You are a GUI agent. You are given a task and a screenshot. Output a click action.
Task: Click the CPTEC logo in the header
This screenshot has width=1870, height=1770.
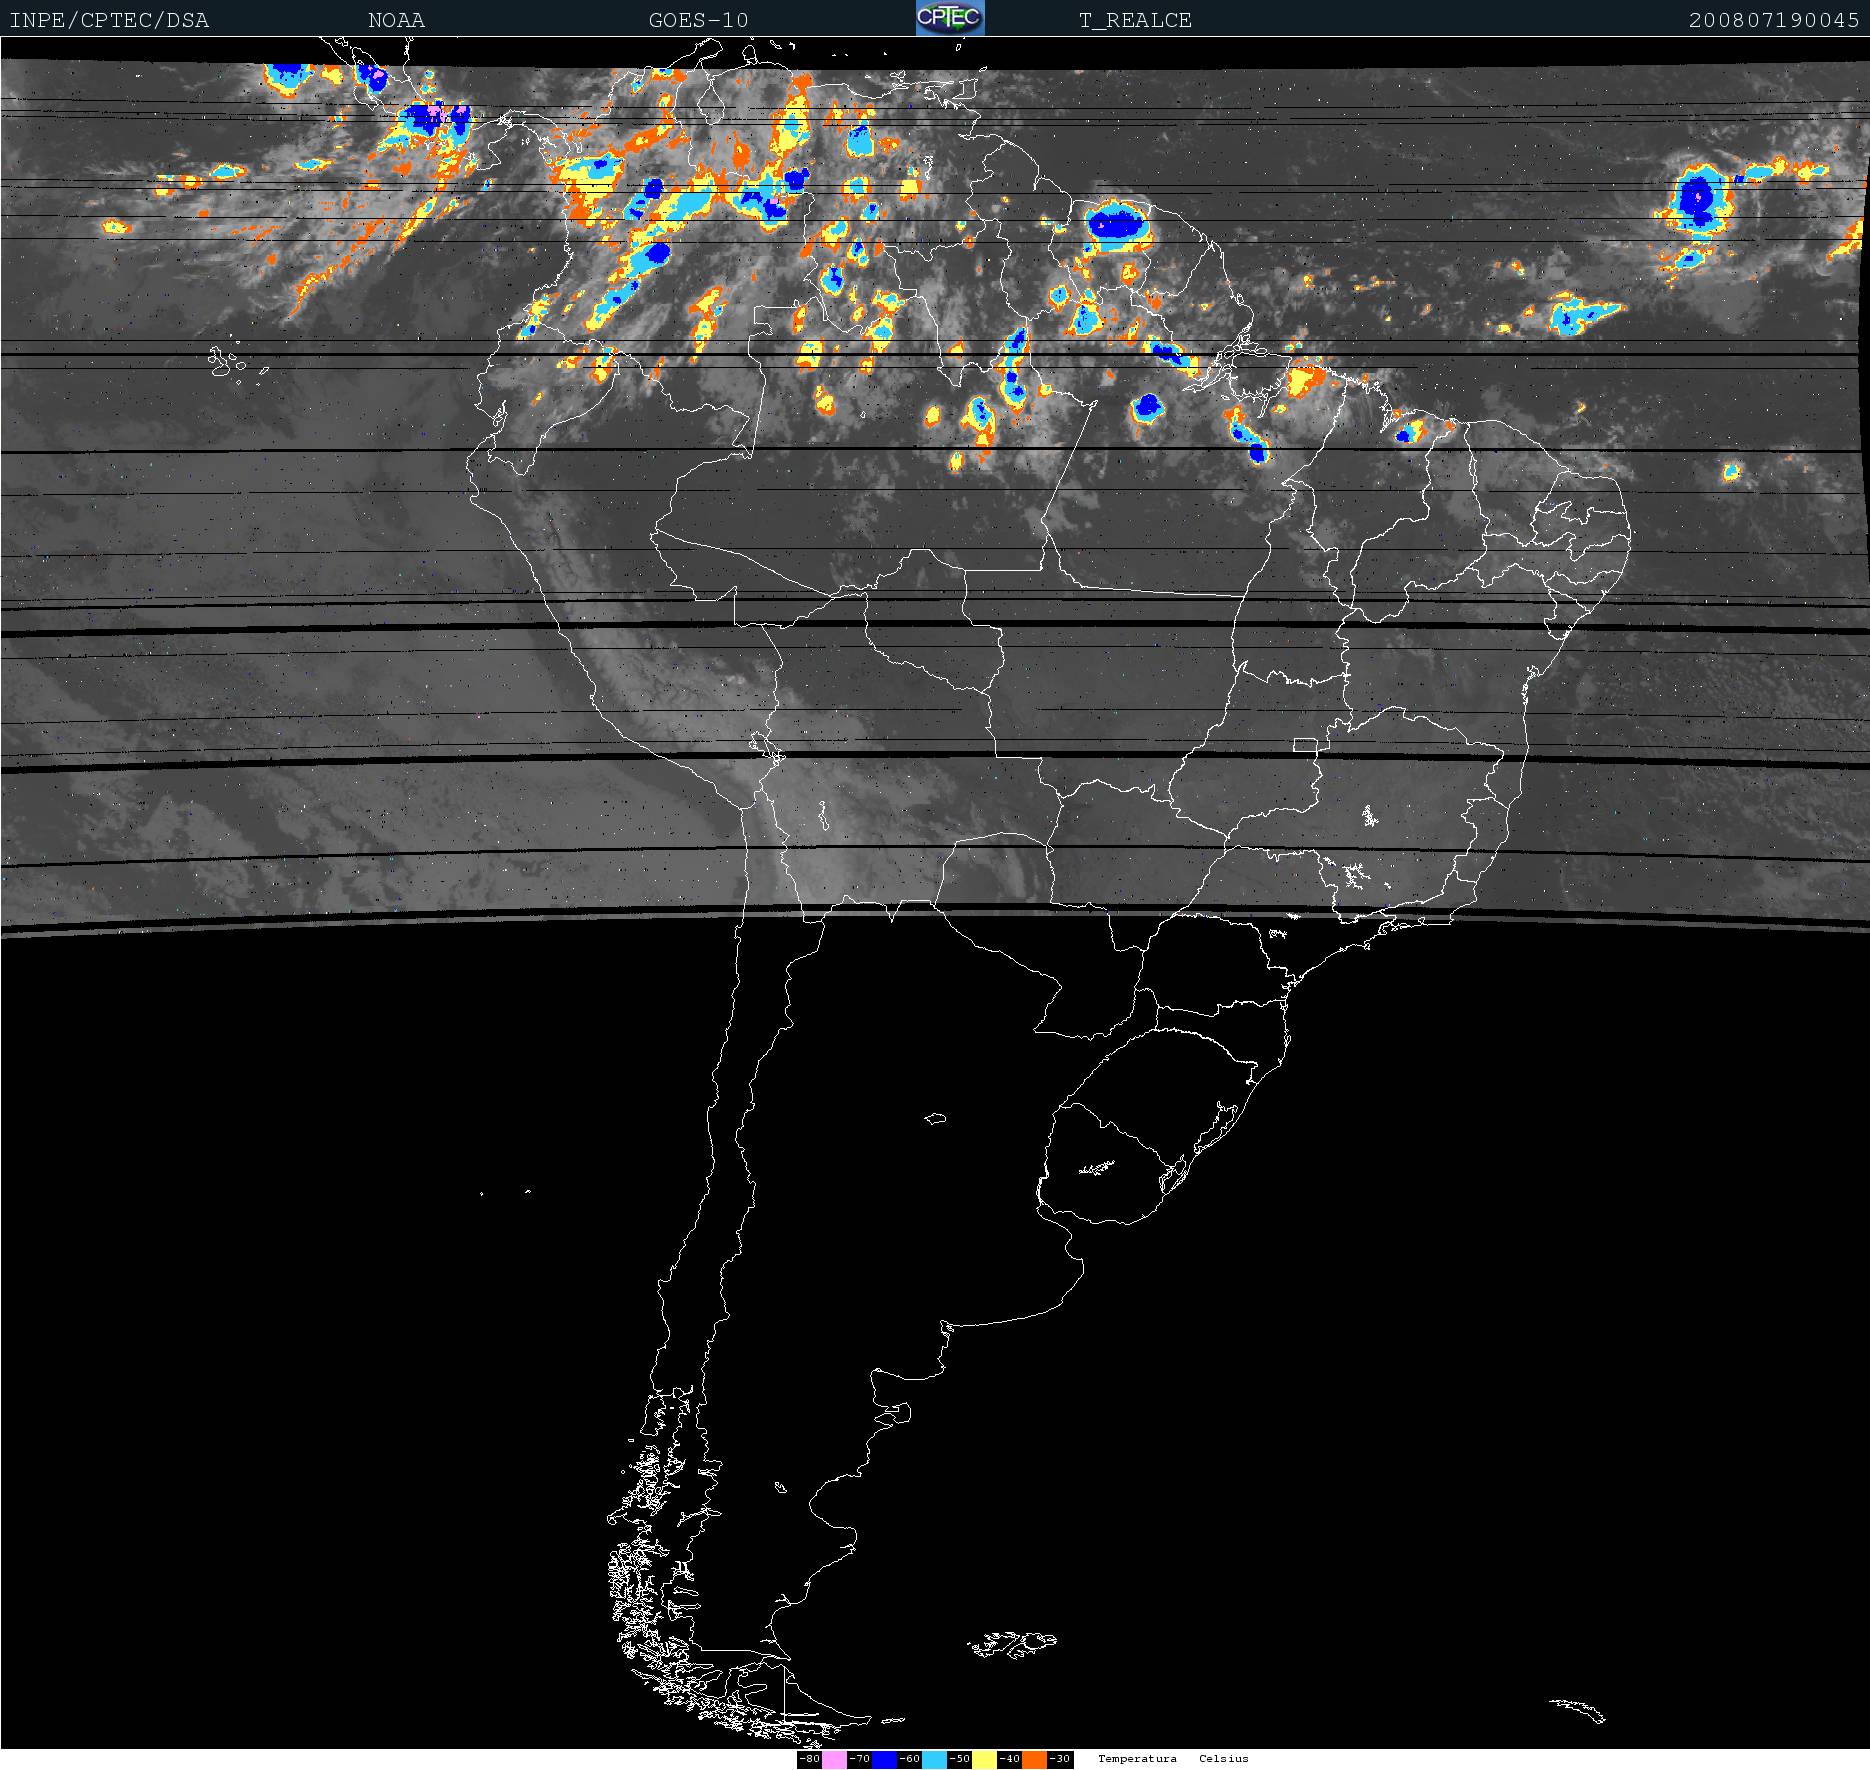949,18
